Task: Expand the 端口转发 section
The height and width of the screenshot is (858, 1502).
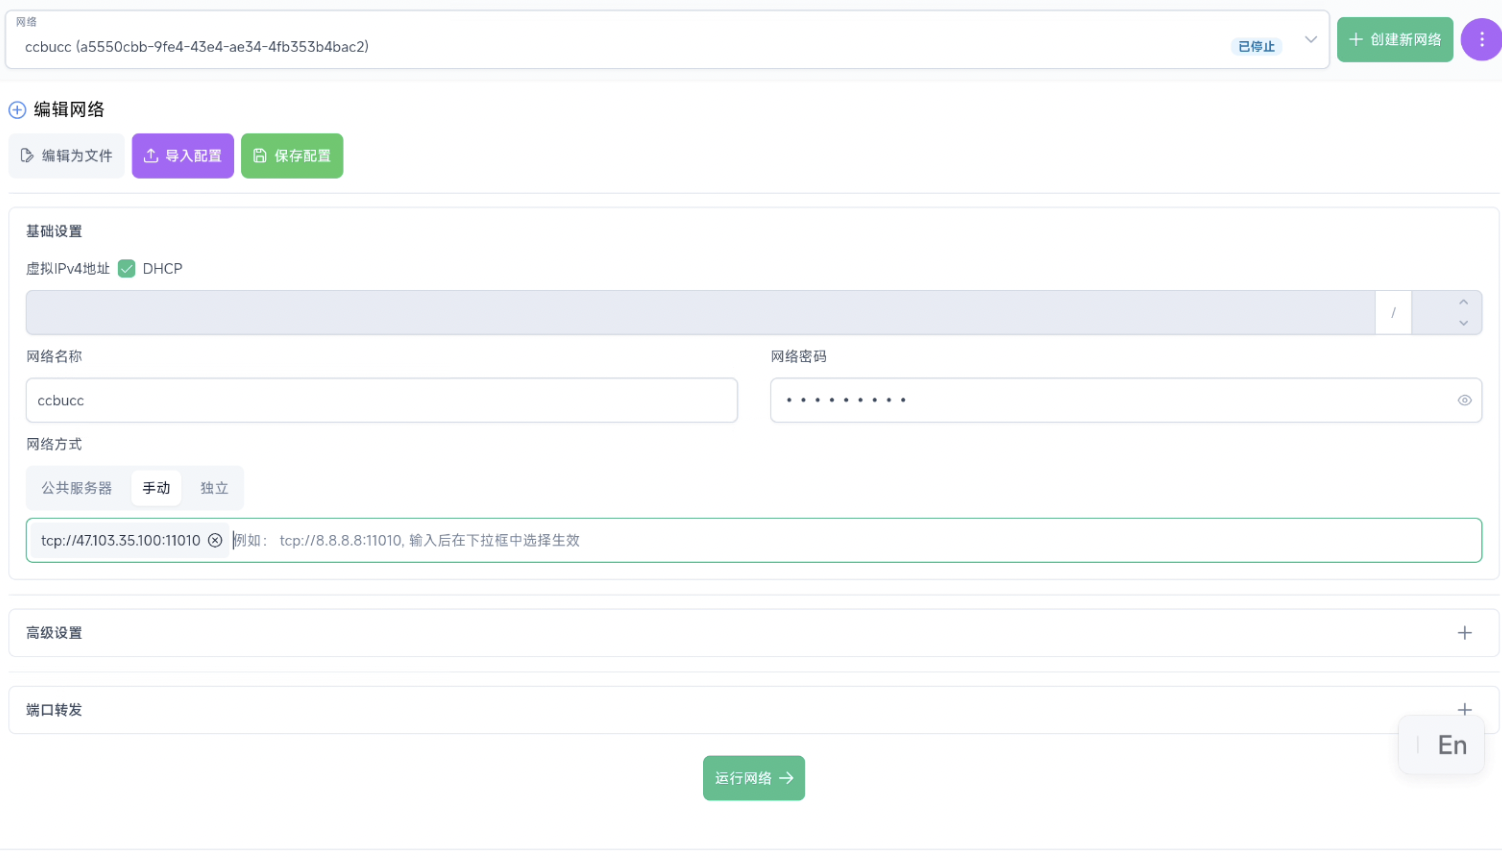Action: 1464,709
